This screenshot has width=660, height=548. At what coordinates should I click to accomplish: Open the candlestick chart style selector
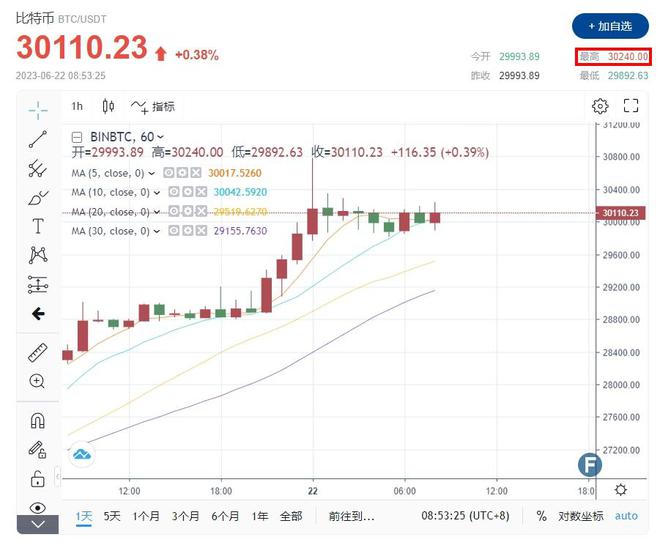click(109, 106)
